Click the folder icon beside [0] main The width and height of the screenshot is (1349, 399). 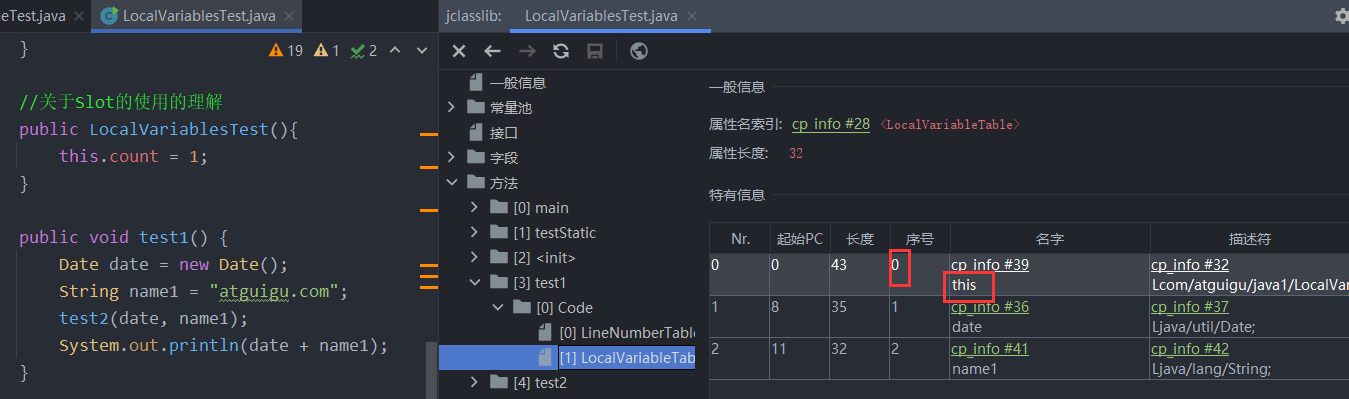(x=499, y=208)
